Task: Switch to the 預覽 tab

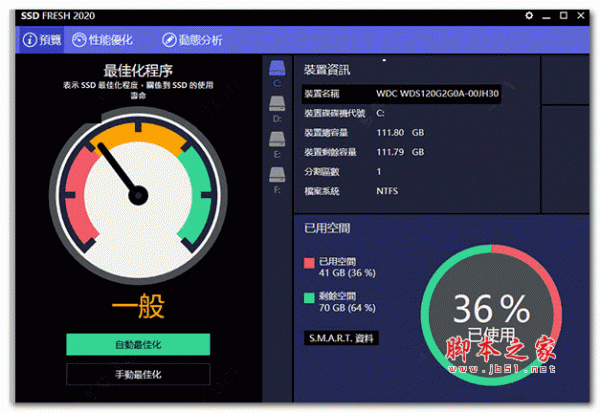Action: click(x=41, y=40)
